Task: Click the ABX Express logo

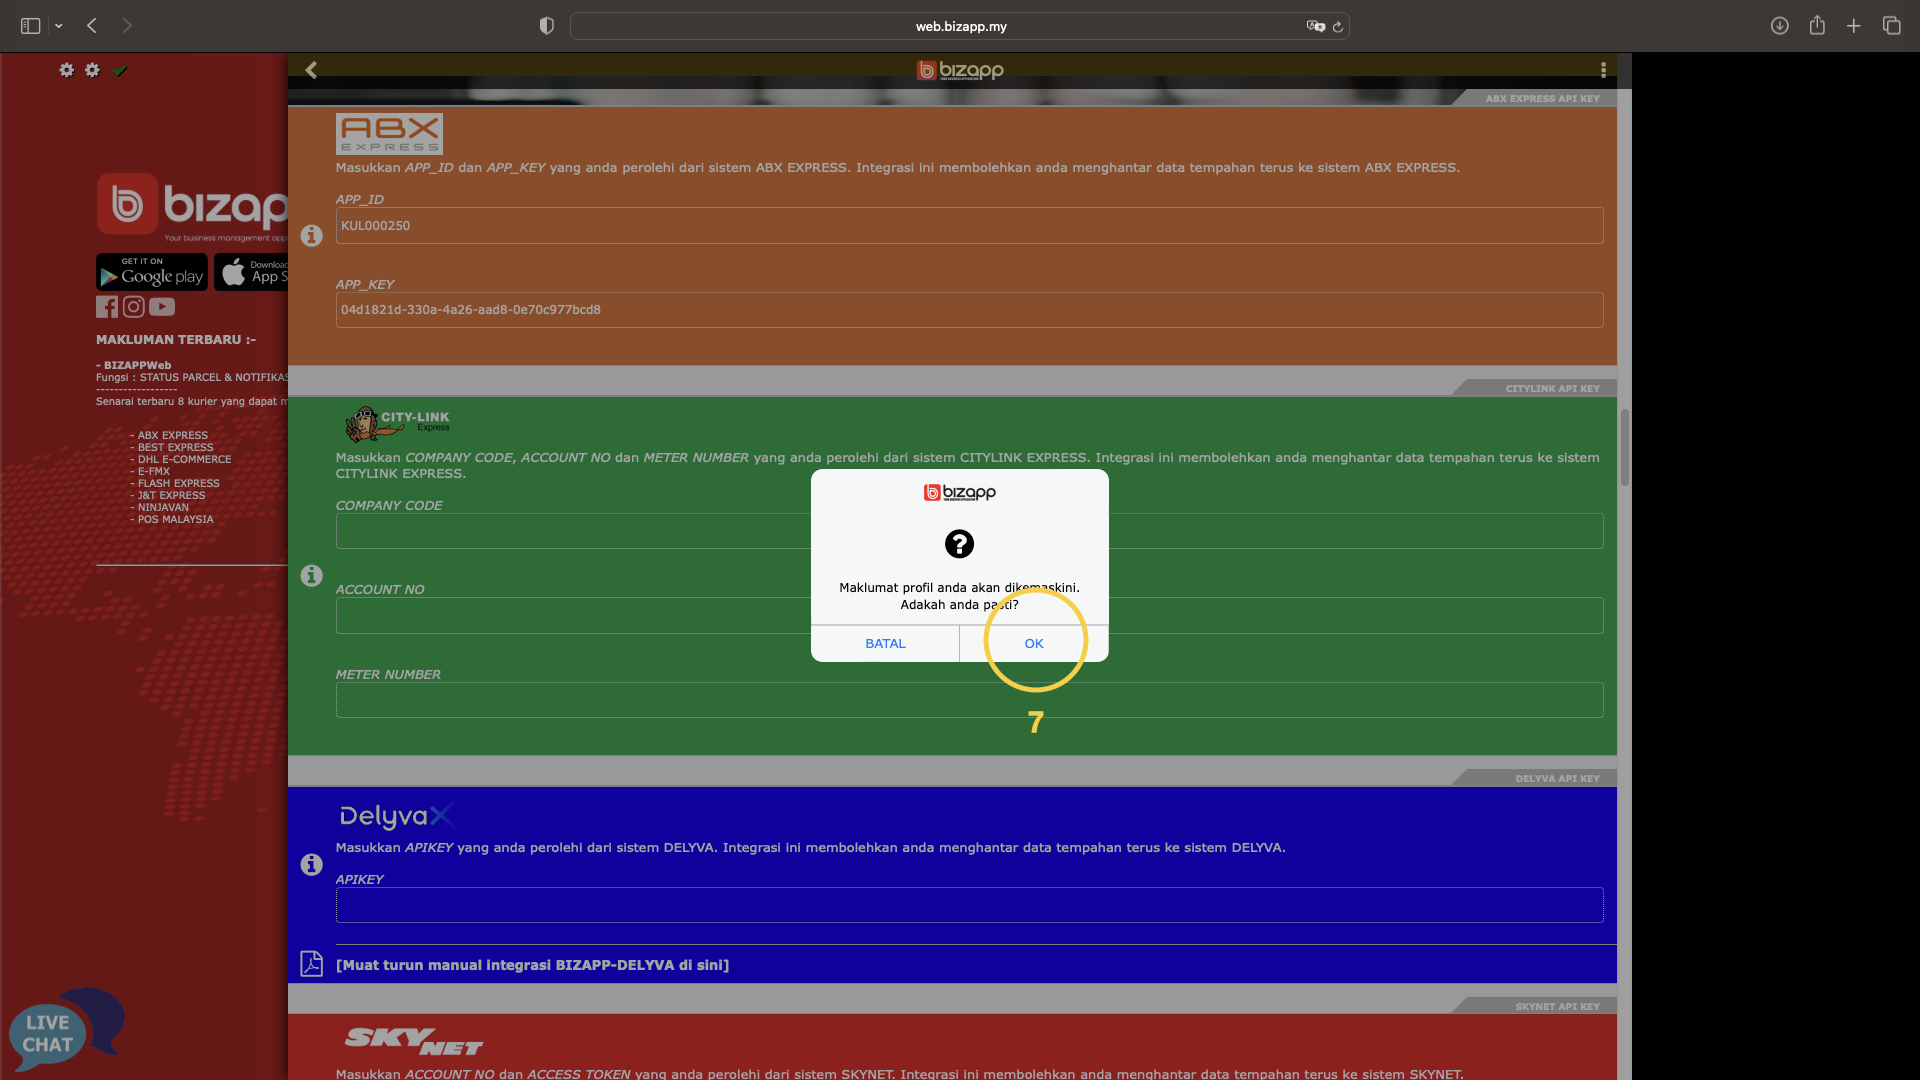Action: click(389, 134)
